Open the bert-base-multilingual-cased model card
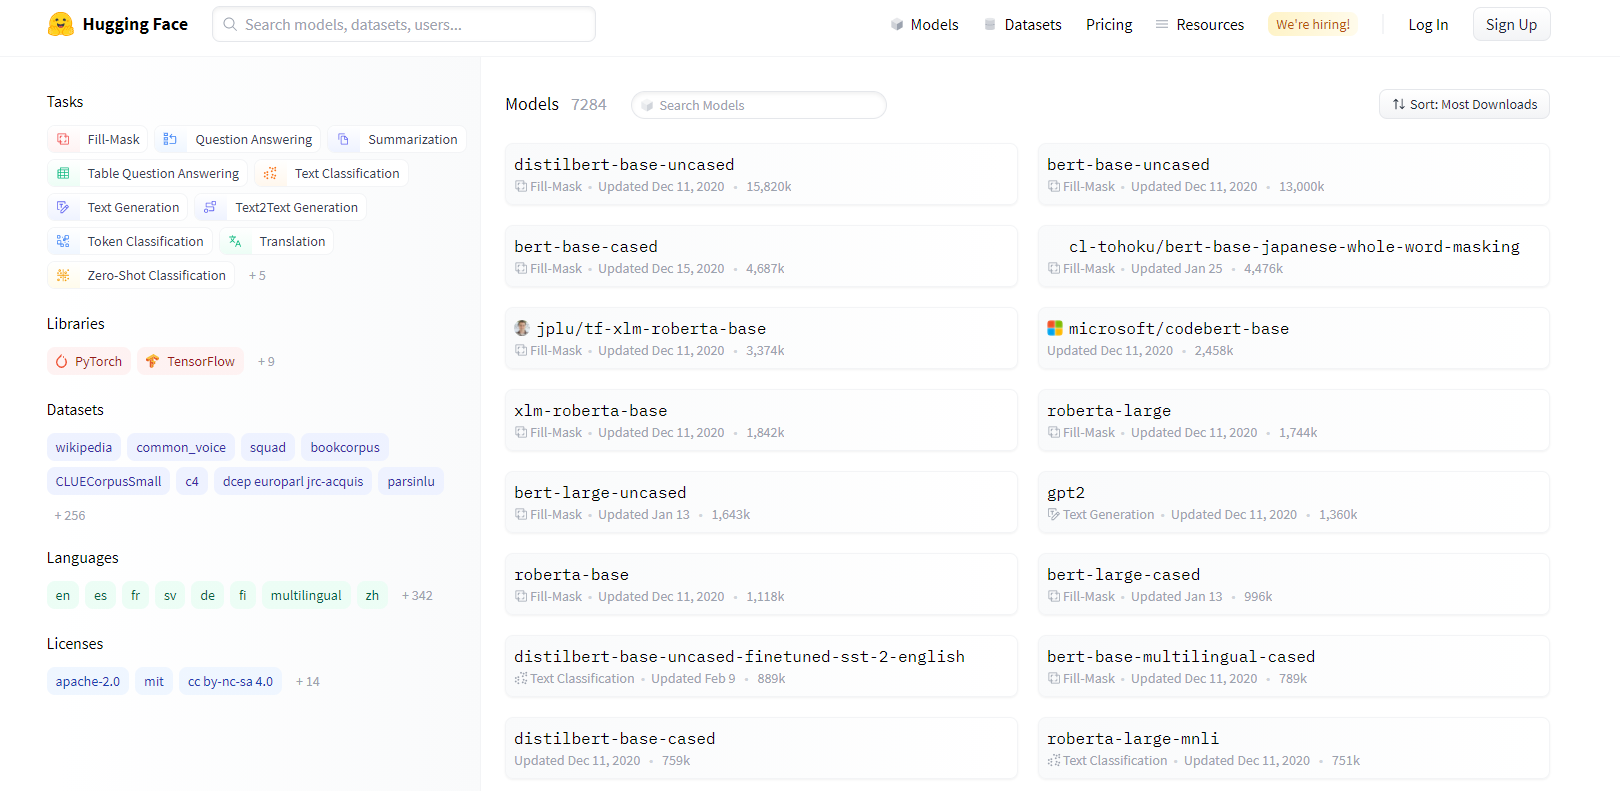Image resolution: width=1620 pixels, height=791 pixels. click(1293, 666)
